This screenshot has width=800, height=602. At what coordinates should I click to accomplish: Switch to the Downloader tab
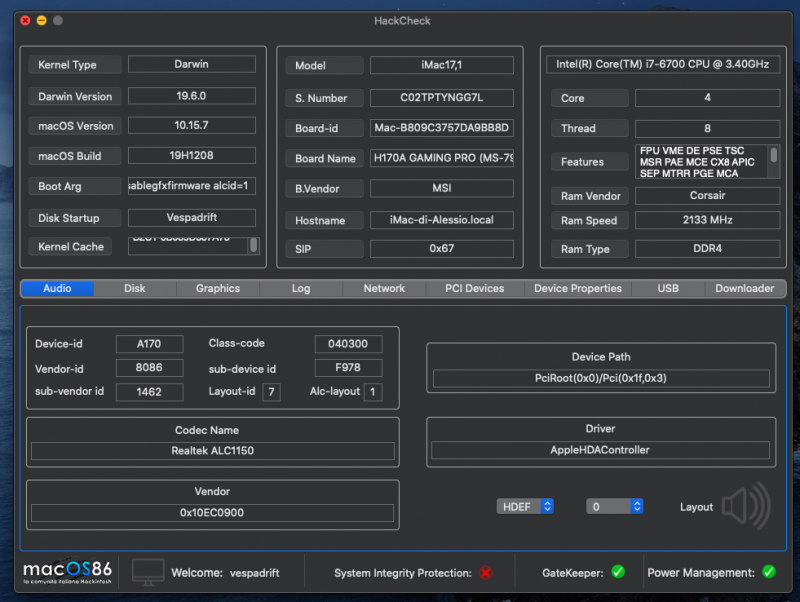(745, 288)
